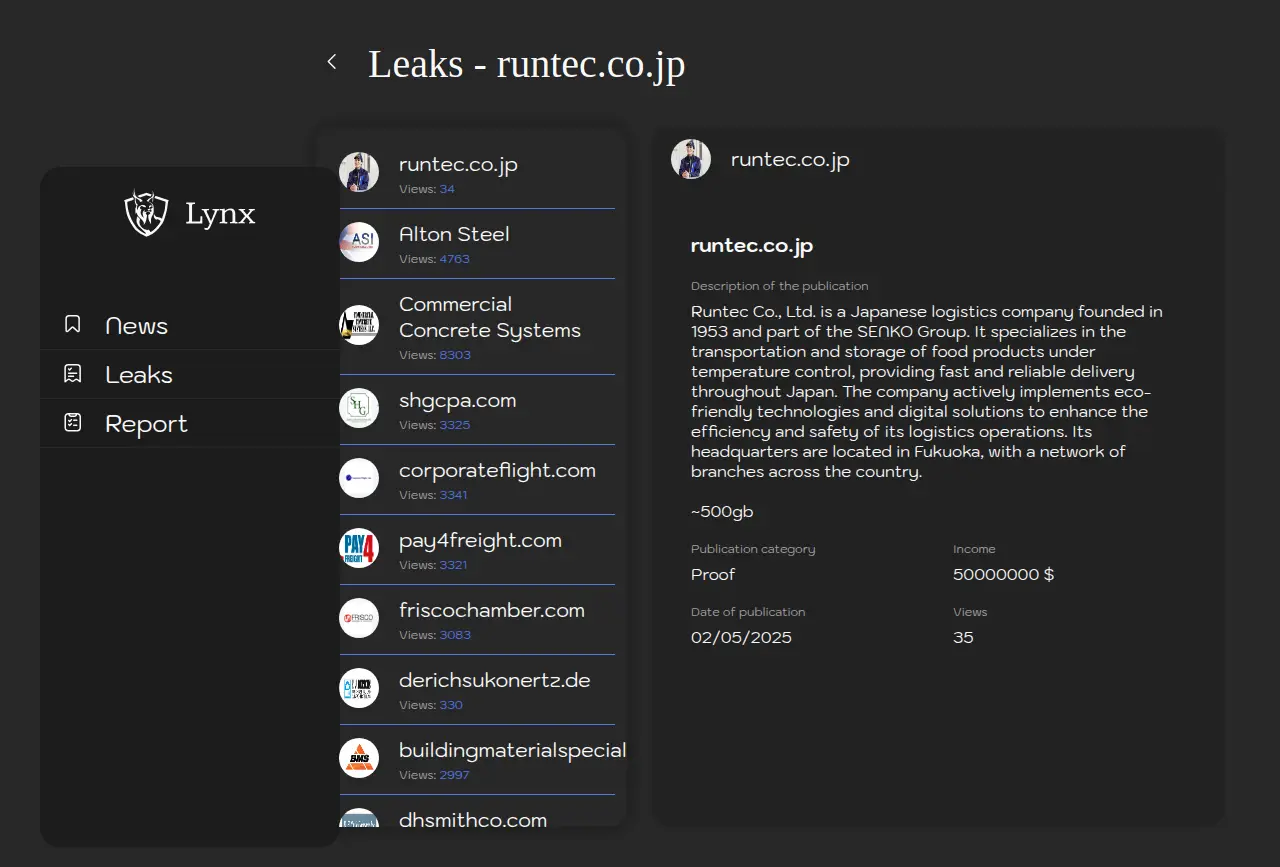The width and height of the screenshot is (1280, 867).
Task: Click the orange BMS logo thumbnail
Action: [x=359, y=758]
